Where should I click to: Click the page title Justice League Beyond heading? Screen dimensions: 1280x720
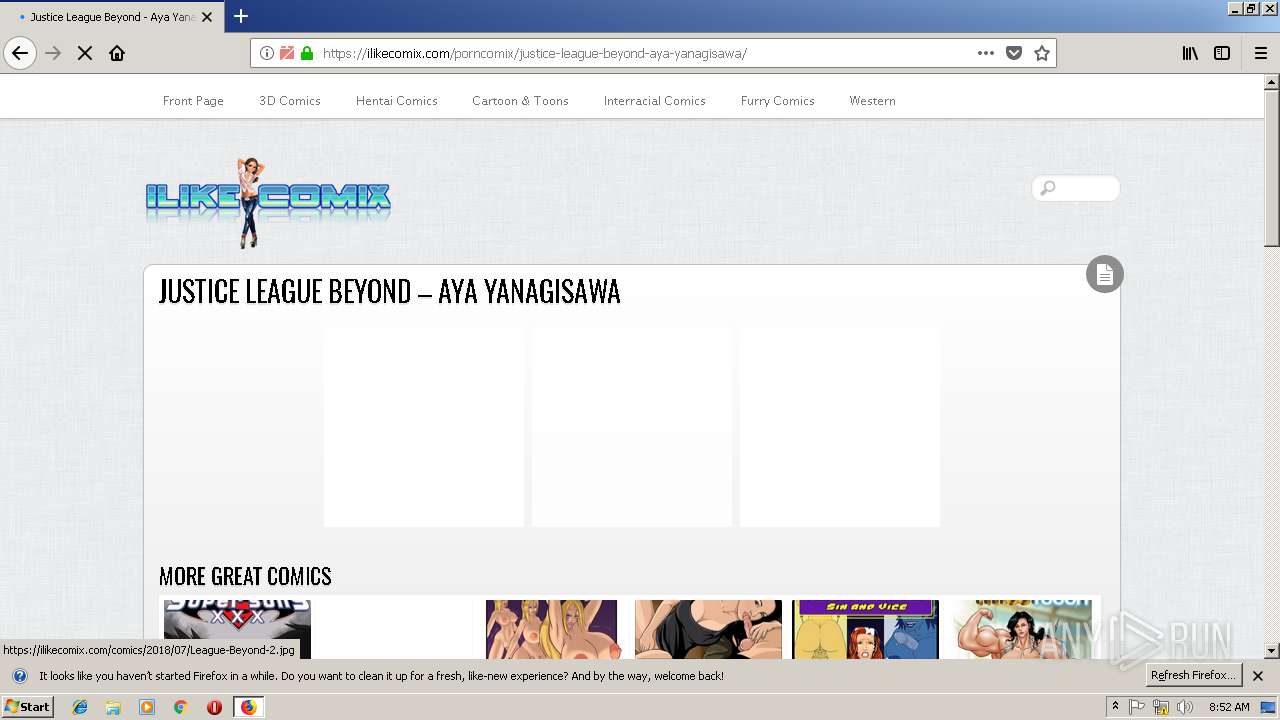coord(389,291)
